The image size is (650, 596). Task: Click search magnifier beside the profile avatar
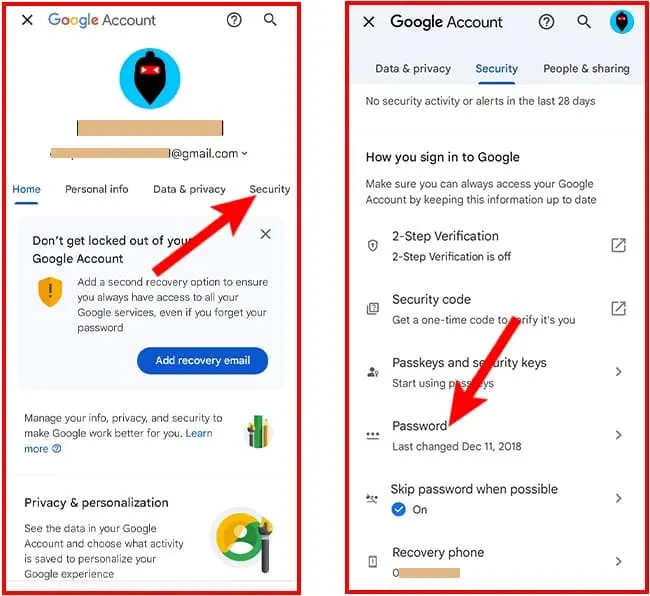coord(584,22)
